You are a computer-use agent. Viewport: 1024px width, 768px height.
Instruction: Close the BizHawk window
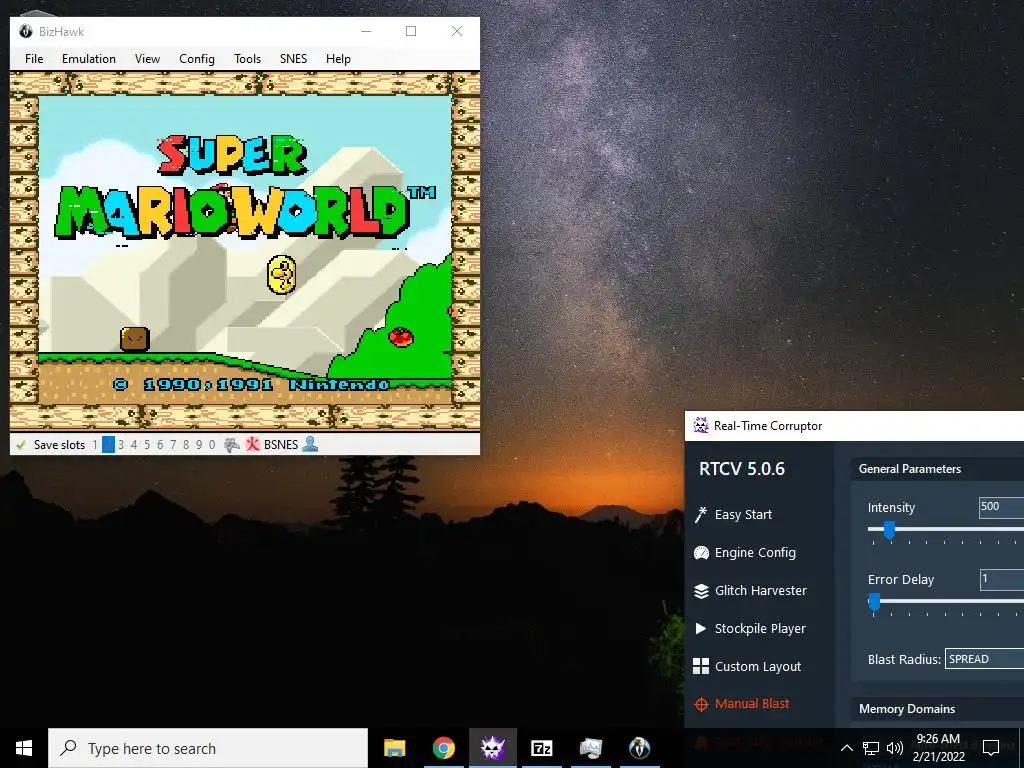pyautogui.click(x=457, y=31)
